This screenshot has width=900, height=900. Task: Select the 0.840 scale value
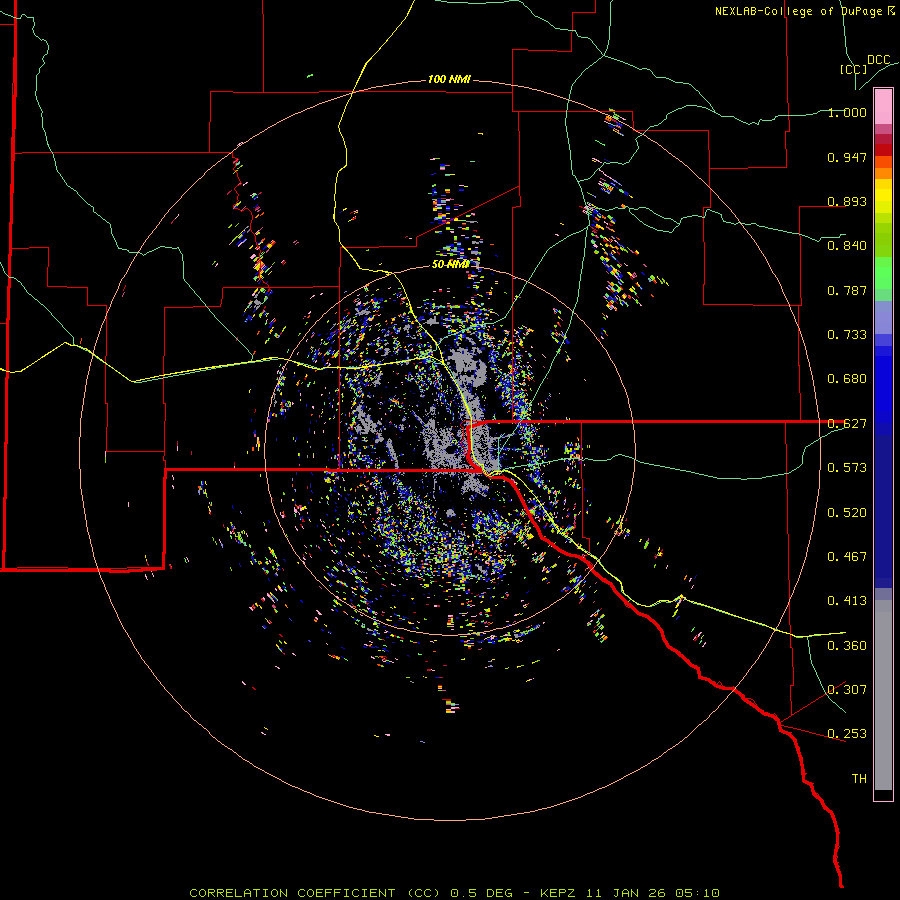pos(847,245)
